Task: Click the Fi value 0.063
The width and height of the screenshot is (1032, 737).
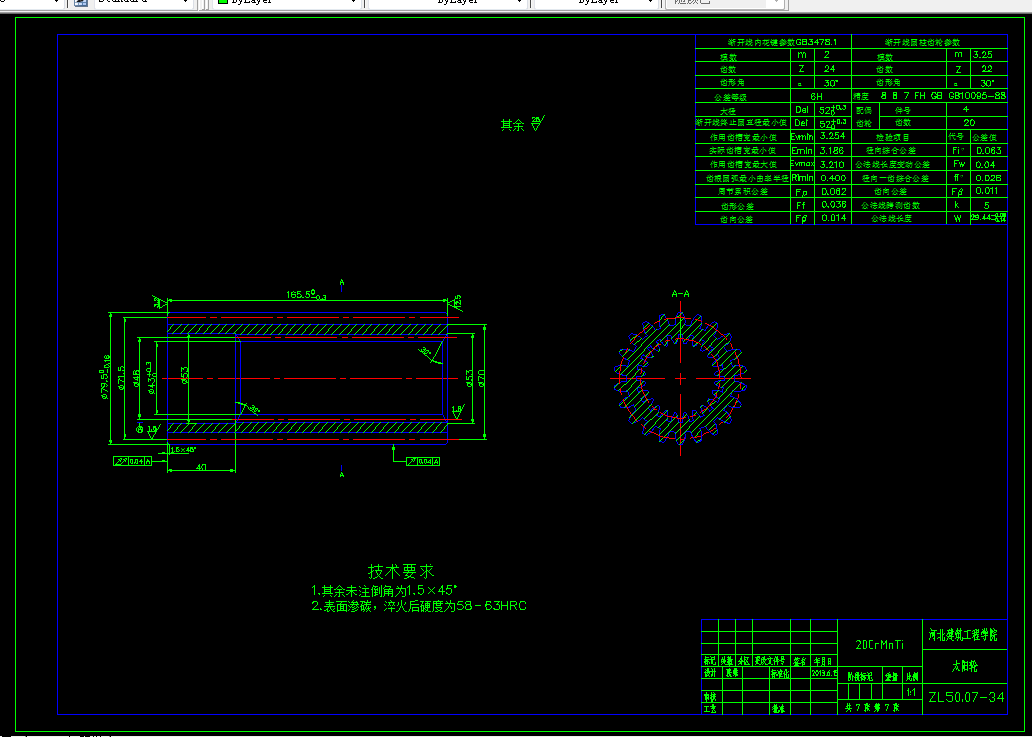Action: tap(989, 151)
